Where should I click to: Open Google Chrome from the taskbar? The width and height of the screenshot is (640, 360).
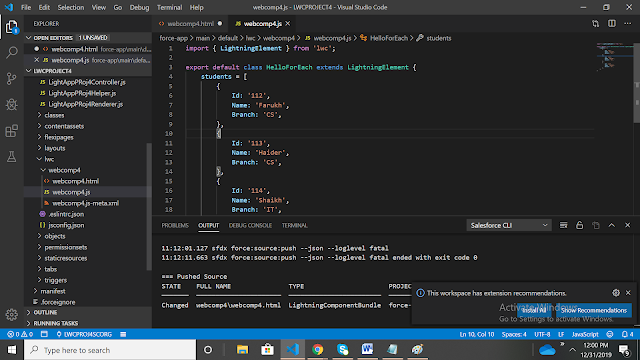(x=317, y=349)
